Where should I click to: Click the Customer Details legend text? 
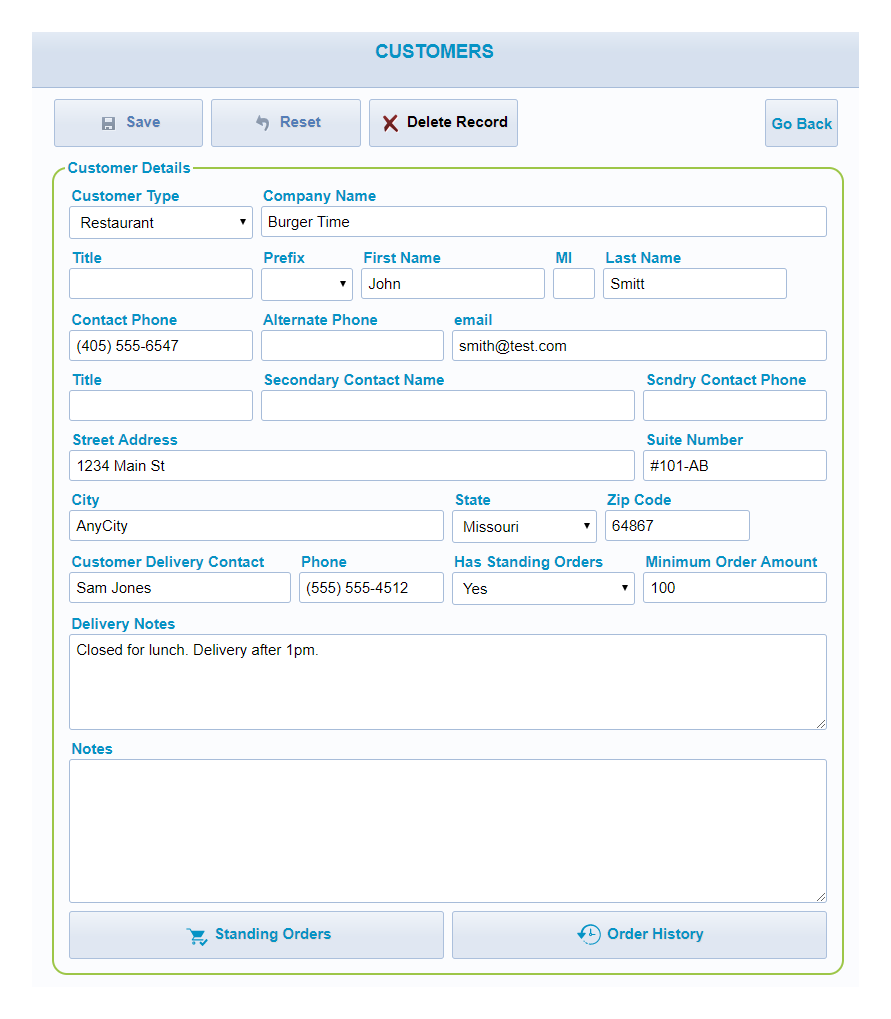click(x=129, y=168)
